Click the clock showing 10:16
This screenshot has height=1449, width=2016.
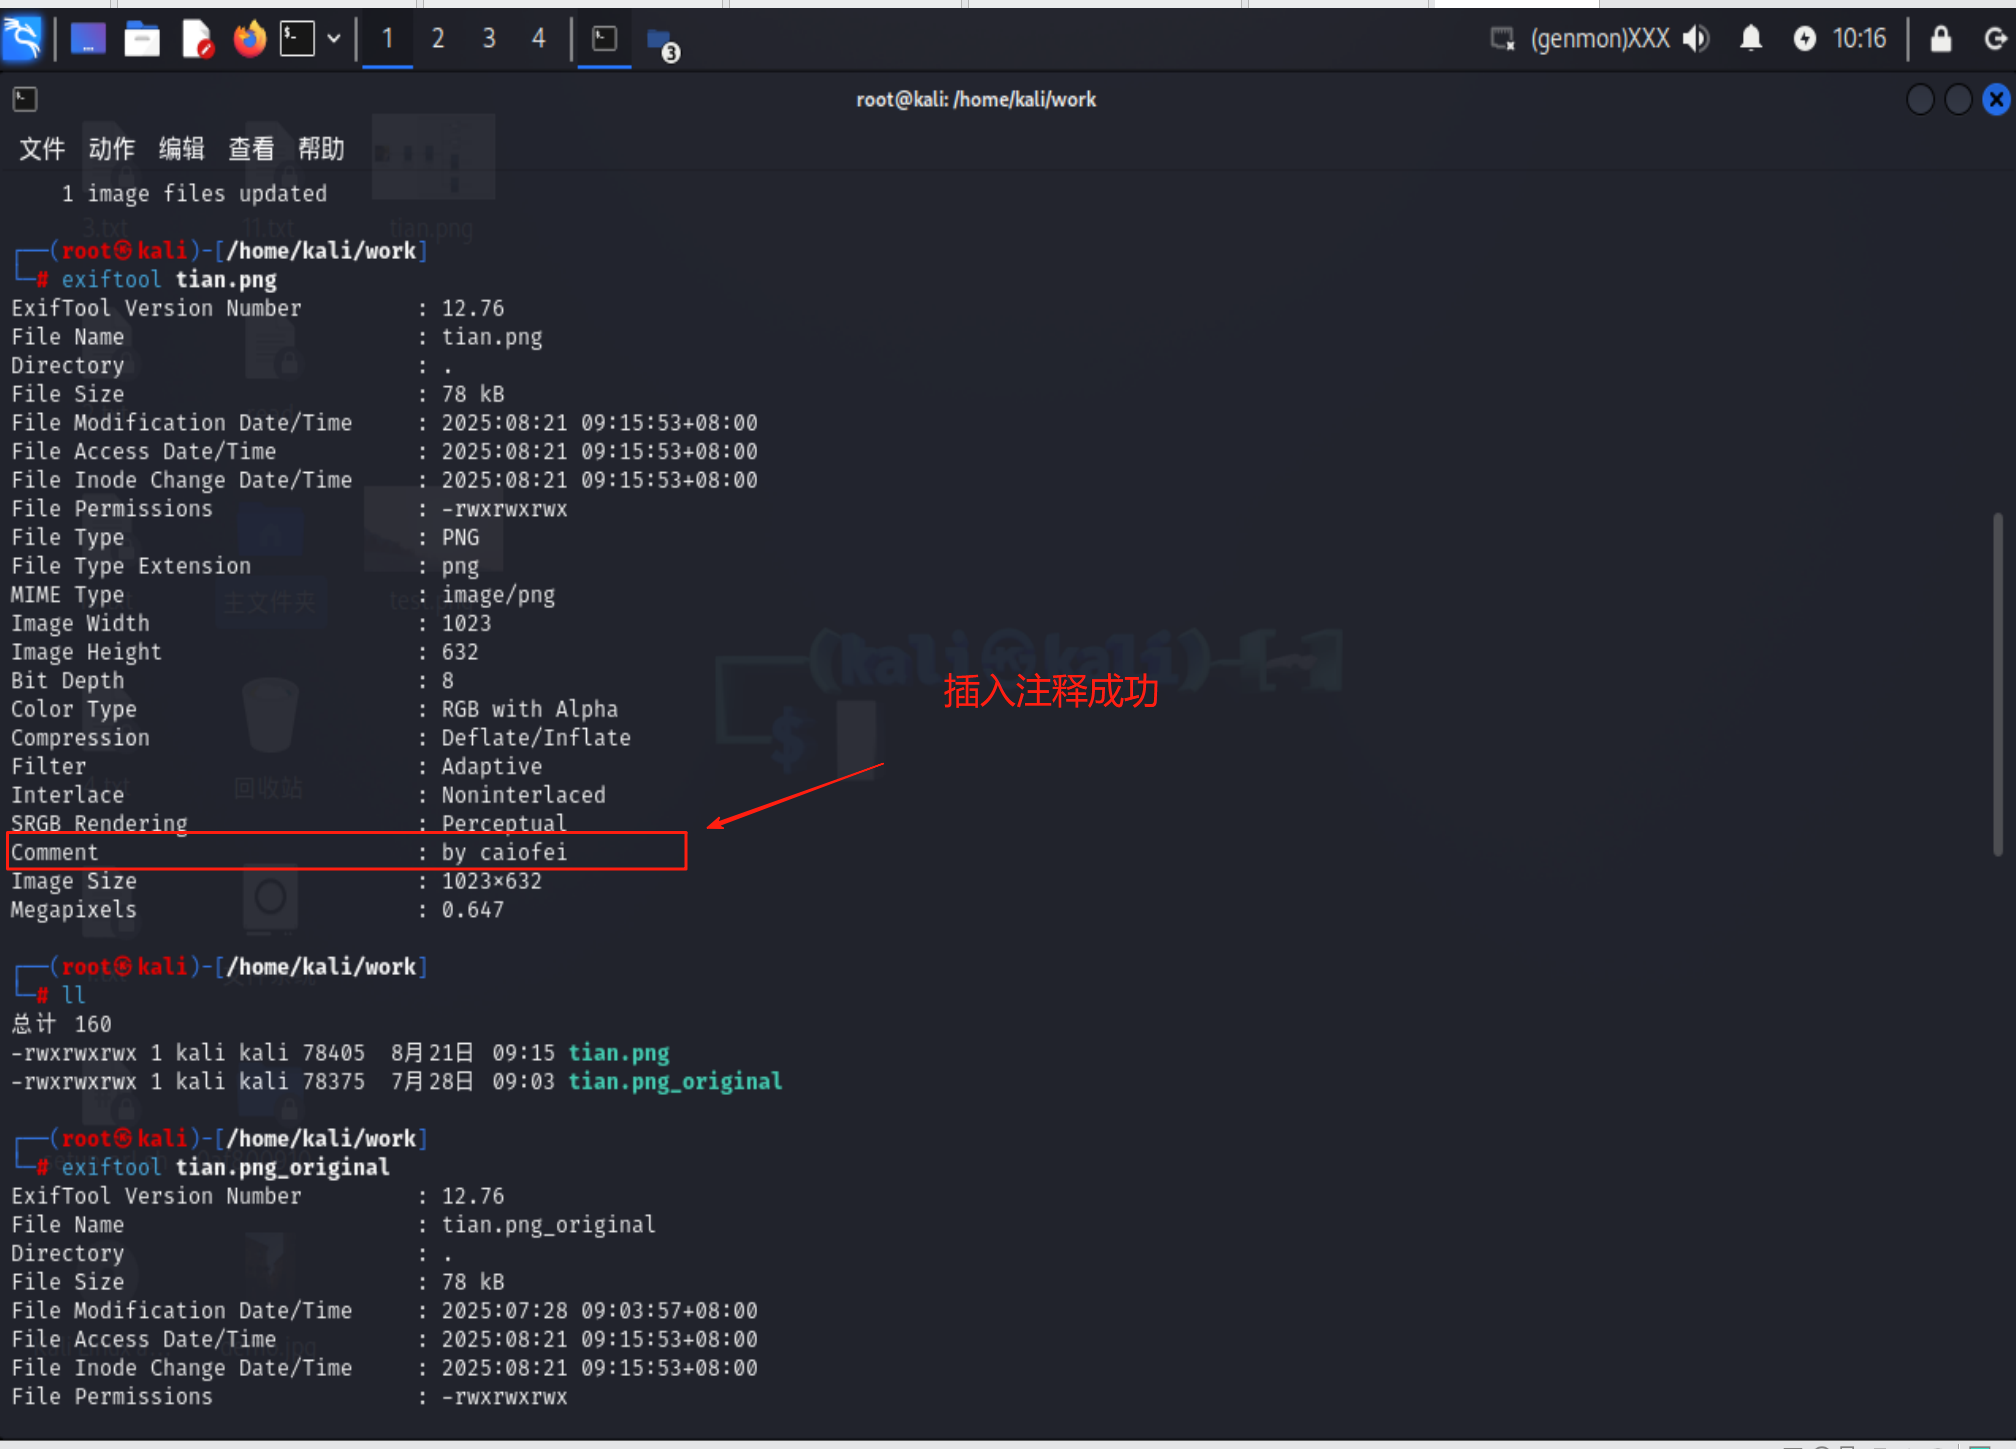click(x=1859, y=39)
